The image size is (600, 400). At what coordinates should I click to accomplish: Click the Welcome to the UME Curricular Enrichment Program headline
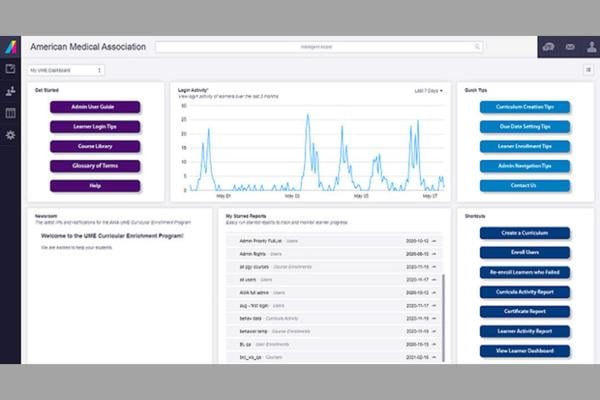click(112, 236)
